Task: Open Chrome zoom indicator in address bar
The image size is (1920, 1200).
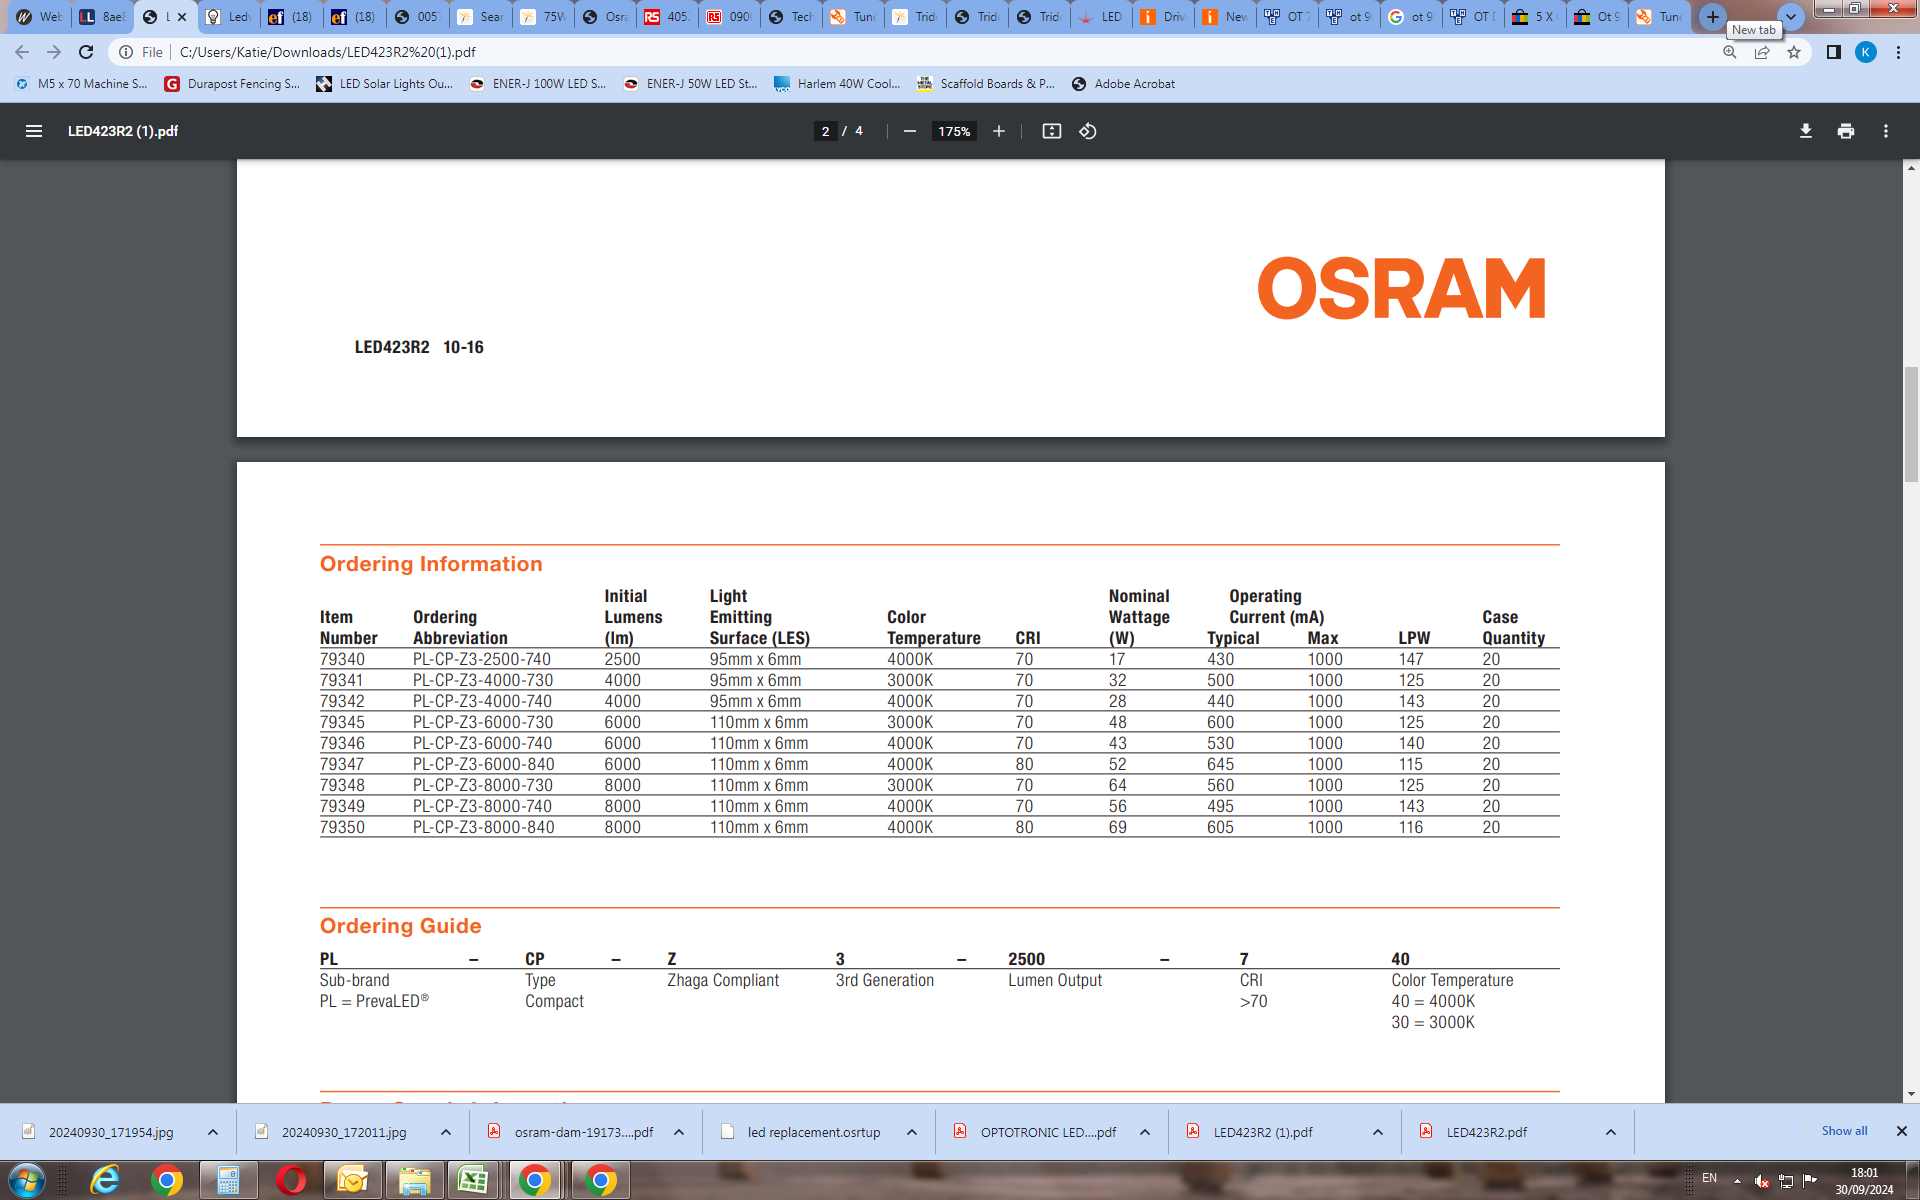Action: click(1729, 52)
